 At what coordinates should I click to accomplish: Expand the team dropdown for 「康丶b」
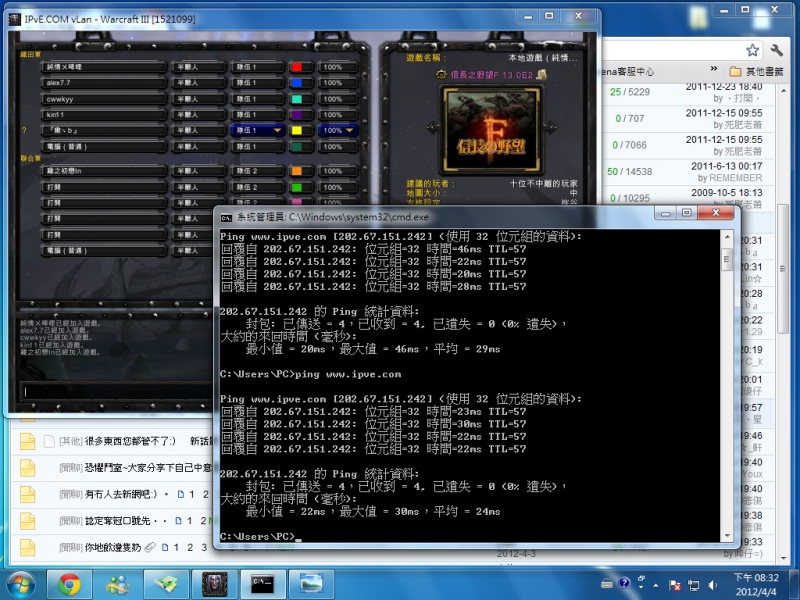277,130
